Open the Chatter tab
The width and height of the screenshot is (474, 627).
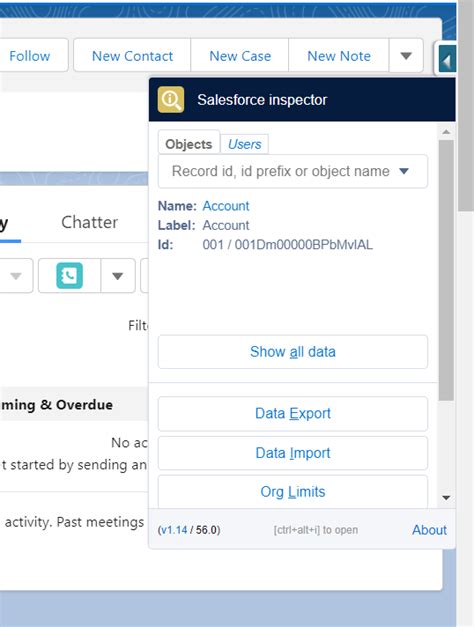coord(90,222)
